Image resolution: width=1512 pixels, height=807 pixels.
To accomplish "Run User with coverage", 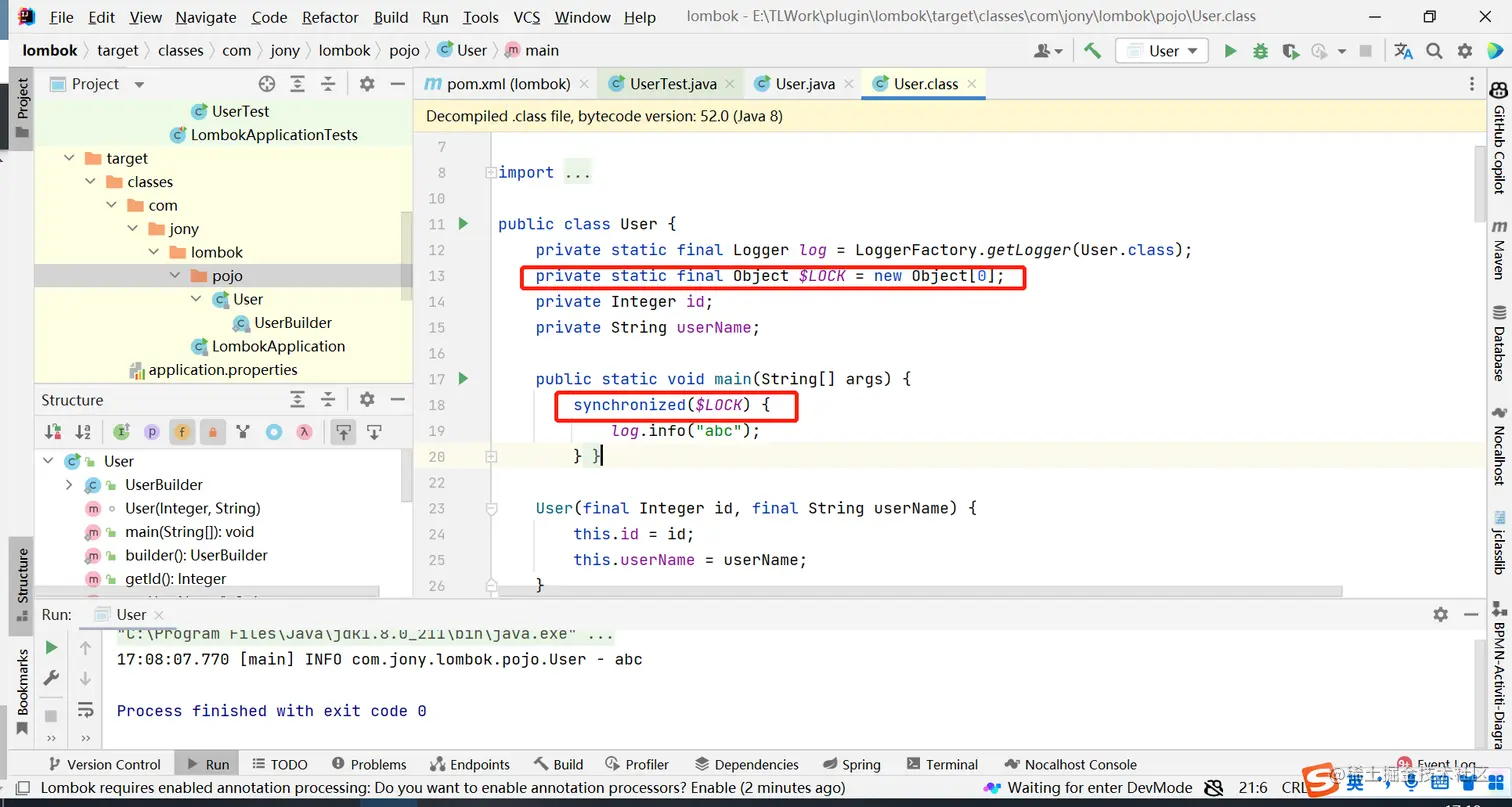I will click(1290, 51).
